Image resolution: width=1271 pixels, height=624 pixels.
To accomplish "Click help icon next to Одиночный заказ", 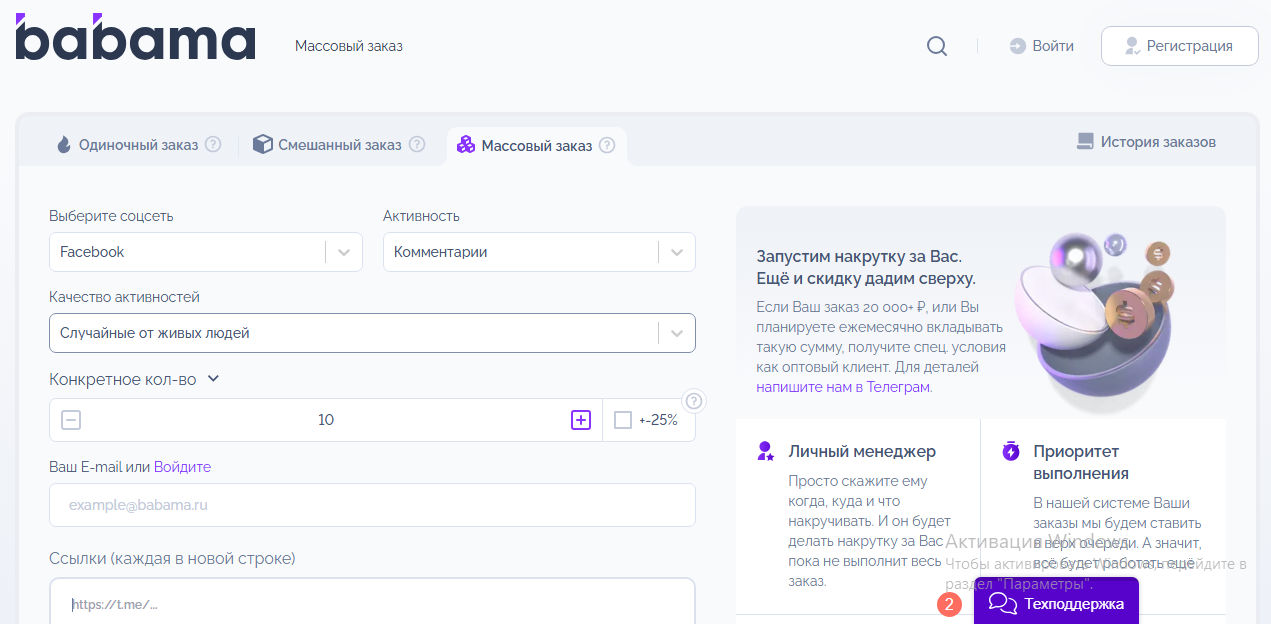I will tap(213, 144).
